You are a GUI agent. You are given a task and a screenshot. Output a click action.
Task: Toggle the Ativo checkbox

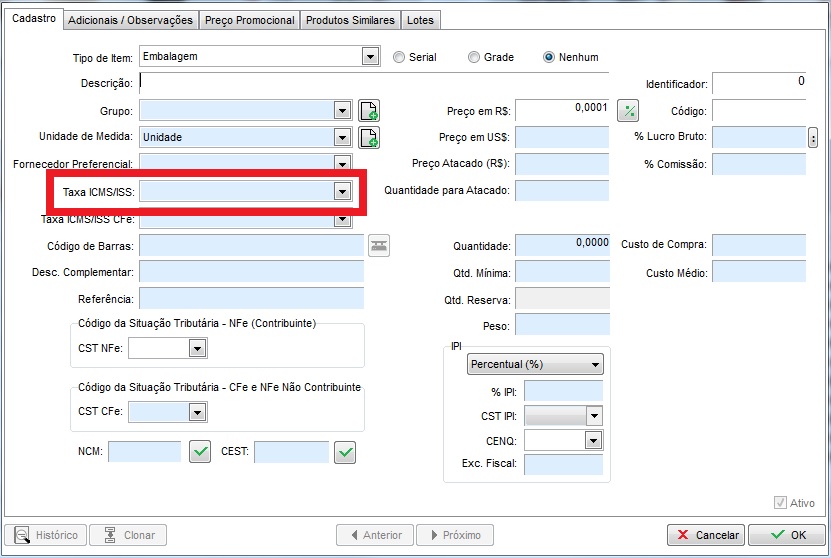tap(781, 503)
